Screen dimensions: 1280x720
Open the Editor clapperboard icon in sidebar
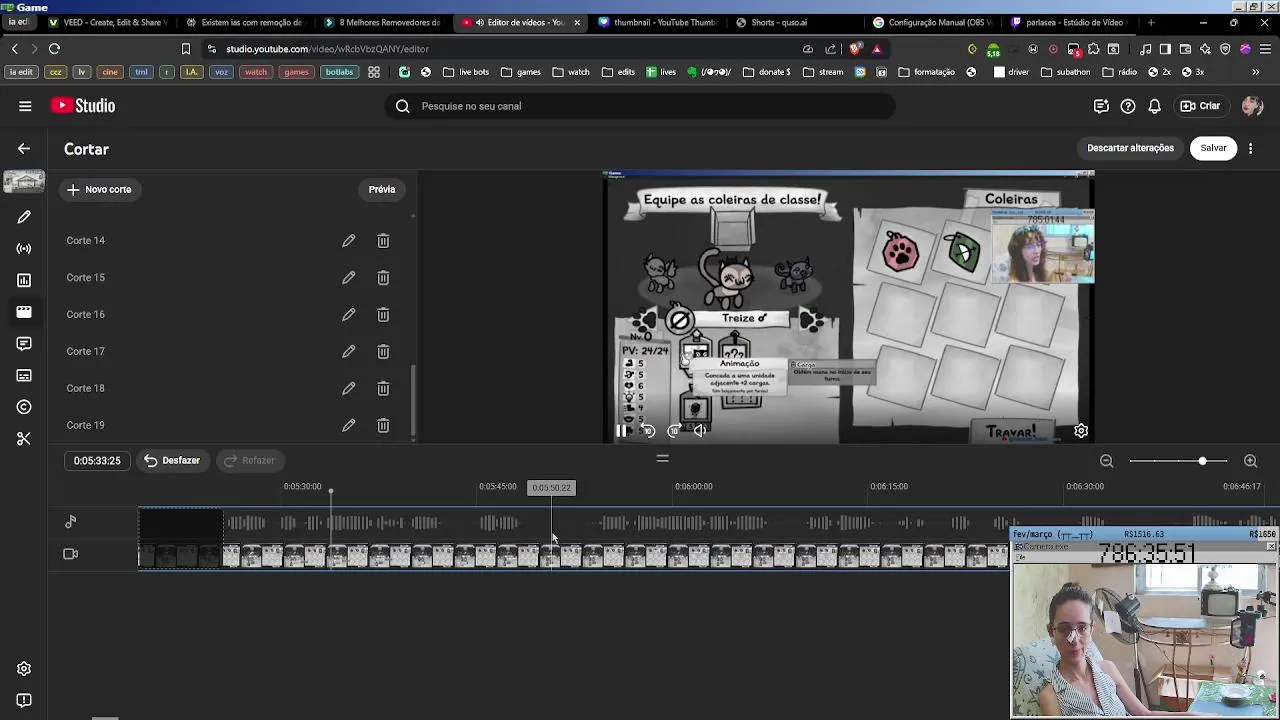pos(24,312)
